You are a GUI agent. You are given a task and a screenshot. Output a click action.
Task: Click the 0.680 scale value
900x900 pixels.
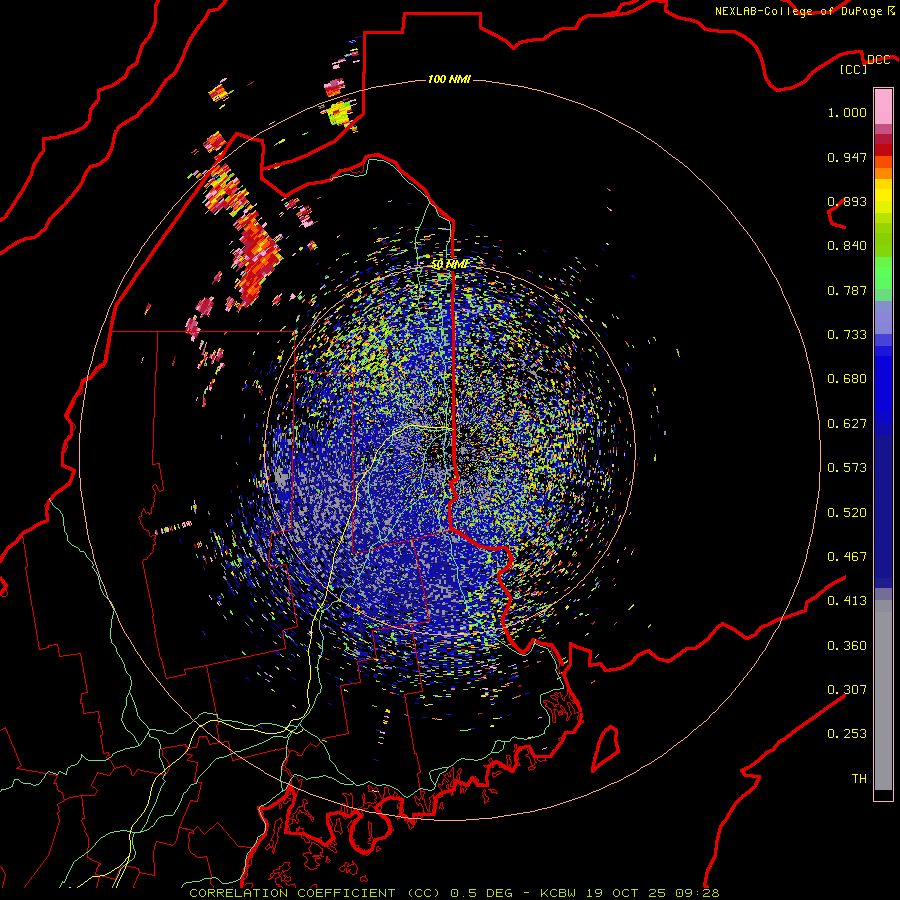(847, 379)
